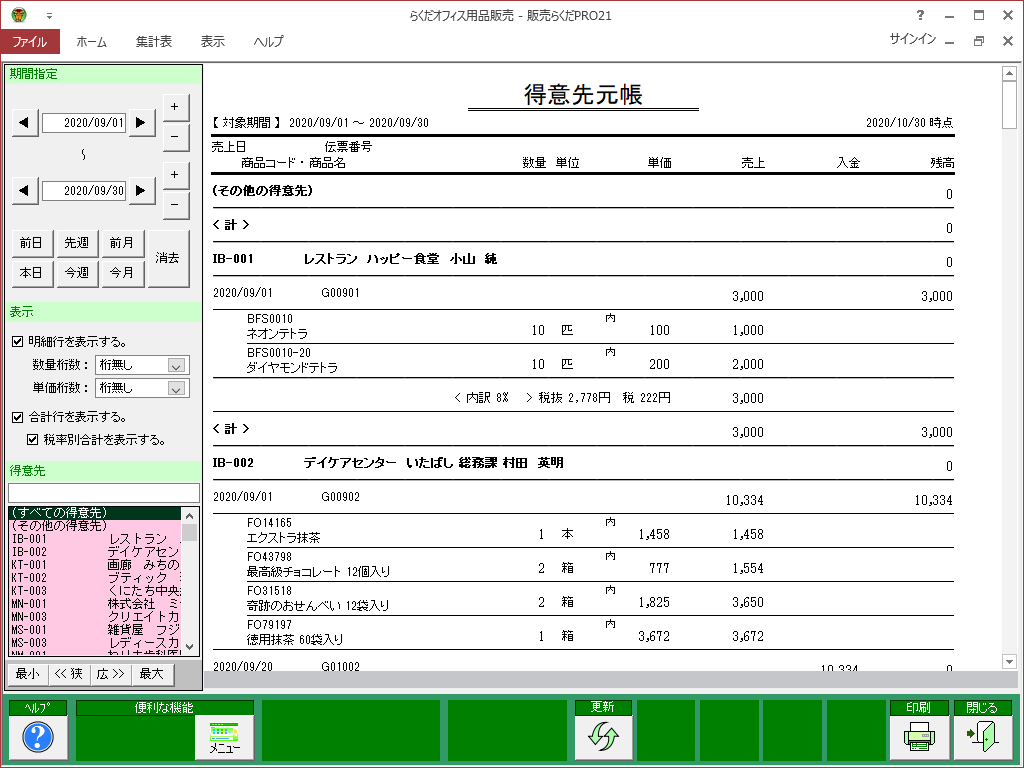
Task: Click the camel app icon in title bar
Action: click(x=19, y=14)
